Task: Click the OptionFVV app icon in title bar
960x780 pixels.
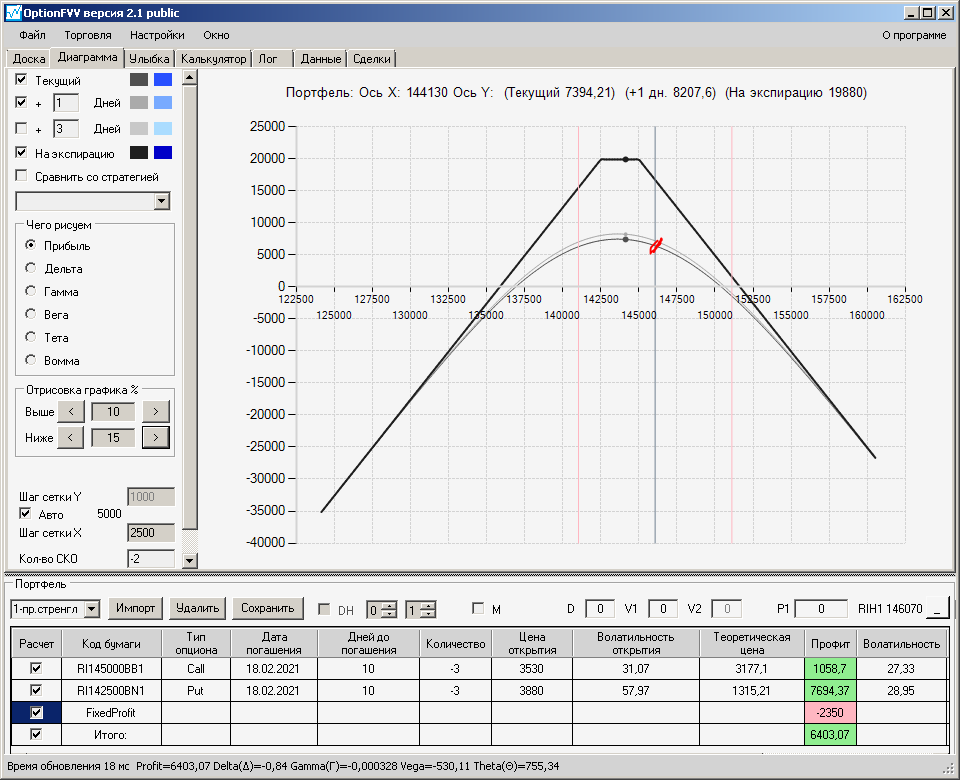Action: click(13, 12)
